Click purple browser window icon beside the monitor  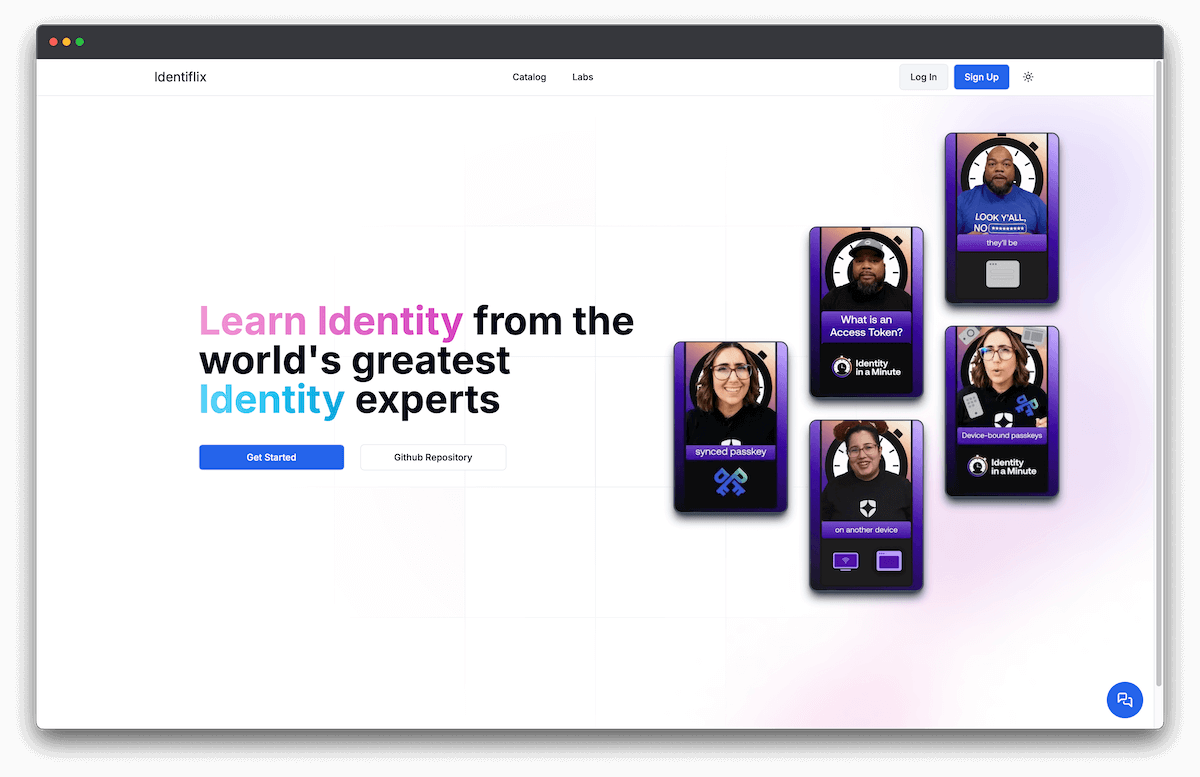point(888,561)
